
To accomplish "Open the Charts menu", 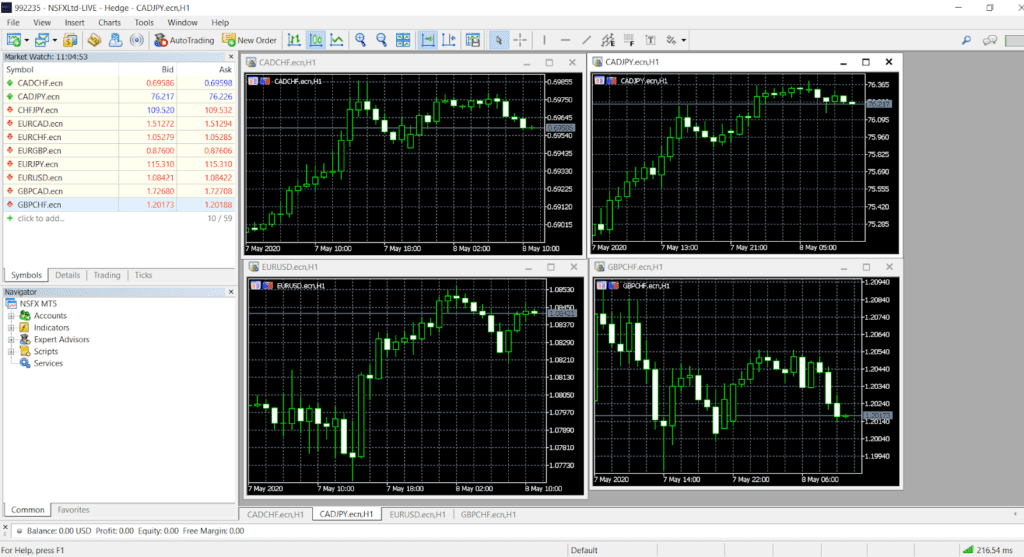I will point(109,22).
